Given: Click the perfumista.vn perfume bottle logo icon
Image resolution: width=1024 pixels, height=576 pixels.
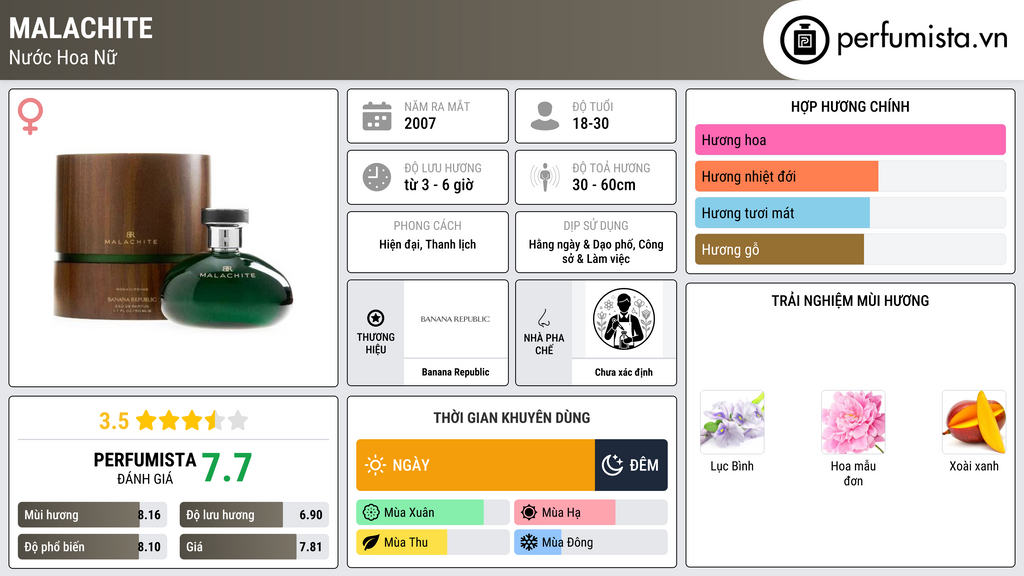Looking at the screenshot, I should (x=804, y=40).
